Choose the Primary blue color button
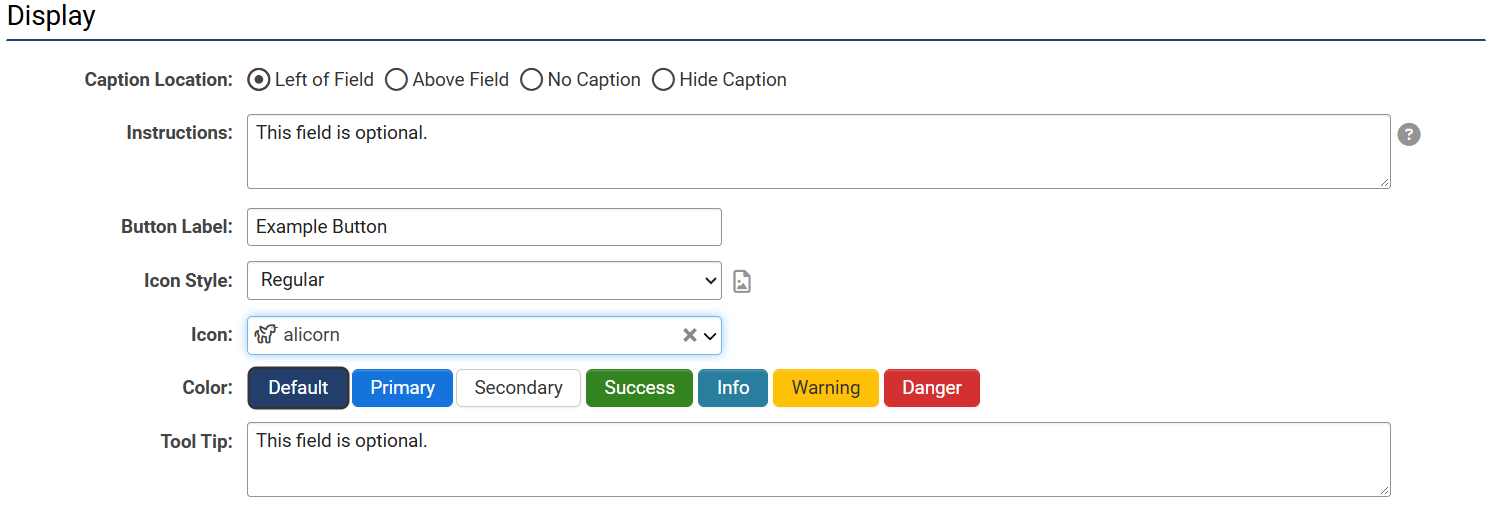 coord(402,388)
